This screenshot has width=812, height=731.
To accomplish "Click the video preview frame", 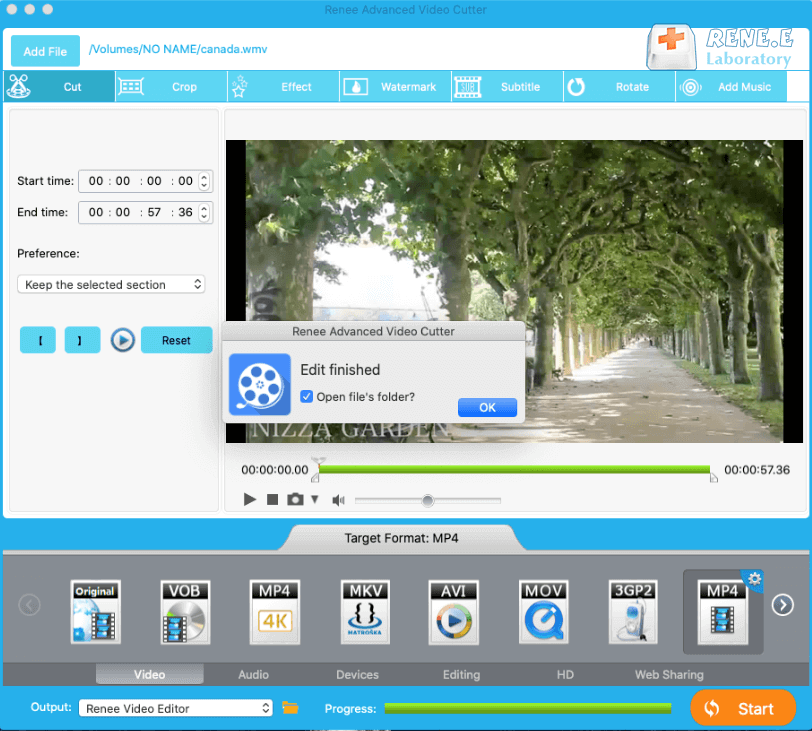I will (x=514, y=291).
